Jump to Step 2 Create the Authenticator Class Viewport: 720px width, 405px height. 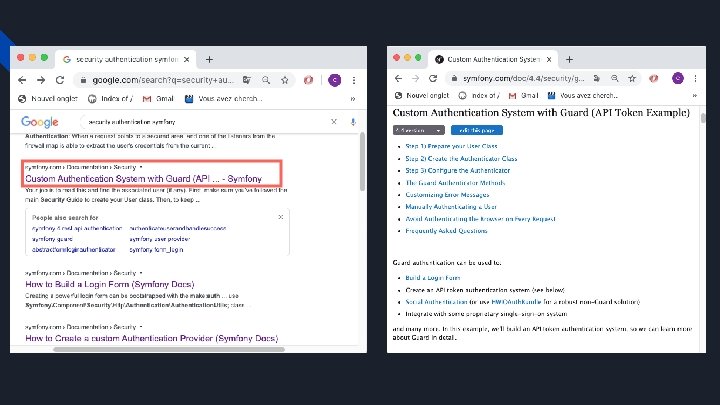point(461,158)
